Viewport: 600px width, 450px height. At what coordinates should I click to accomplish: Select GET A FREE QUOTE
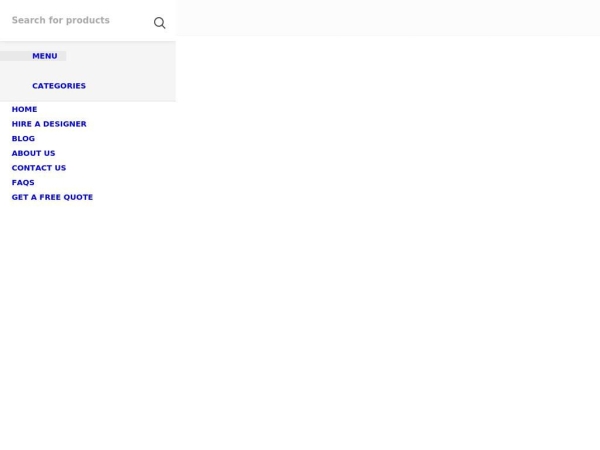point(52,197)
